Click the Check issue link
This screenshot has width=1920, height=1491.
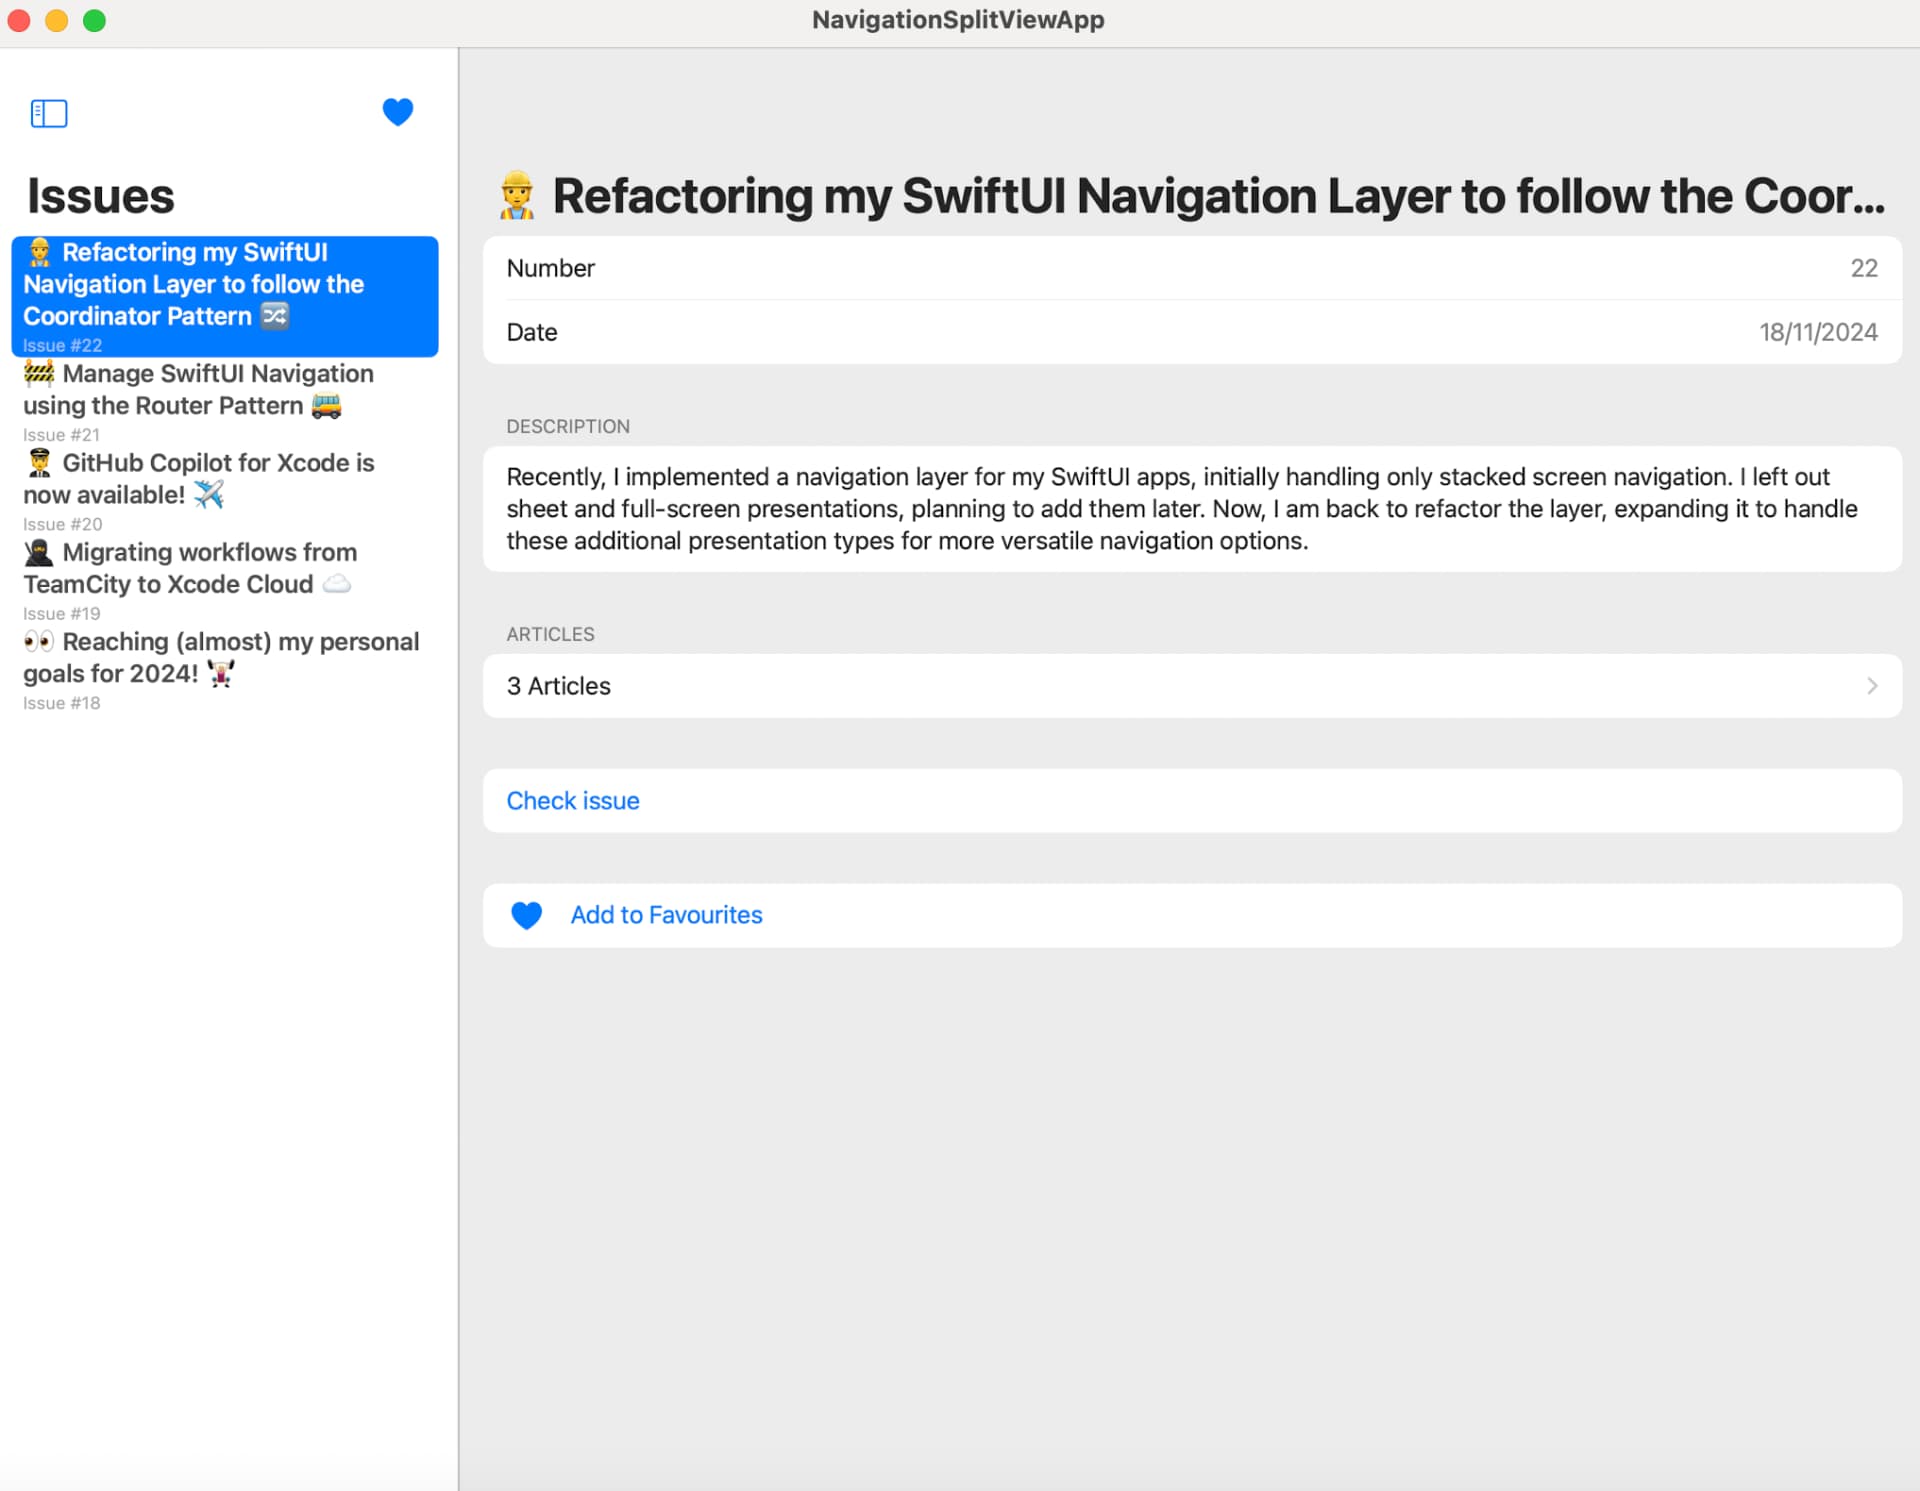tap(572, 800)
